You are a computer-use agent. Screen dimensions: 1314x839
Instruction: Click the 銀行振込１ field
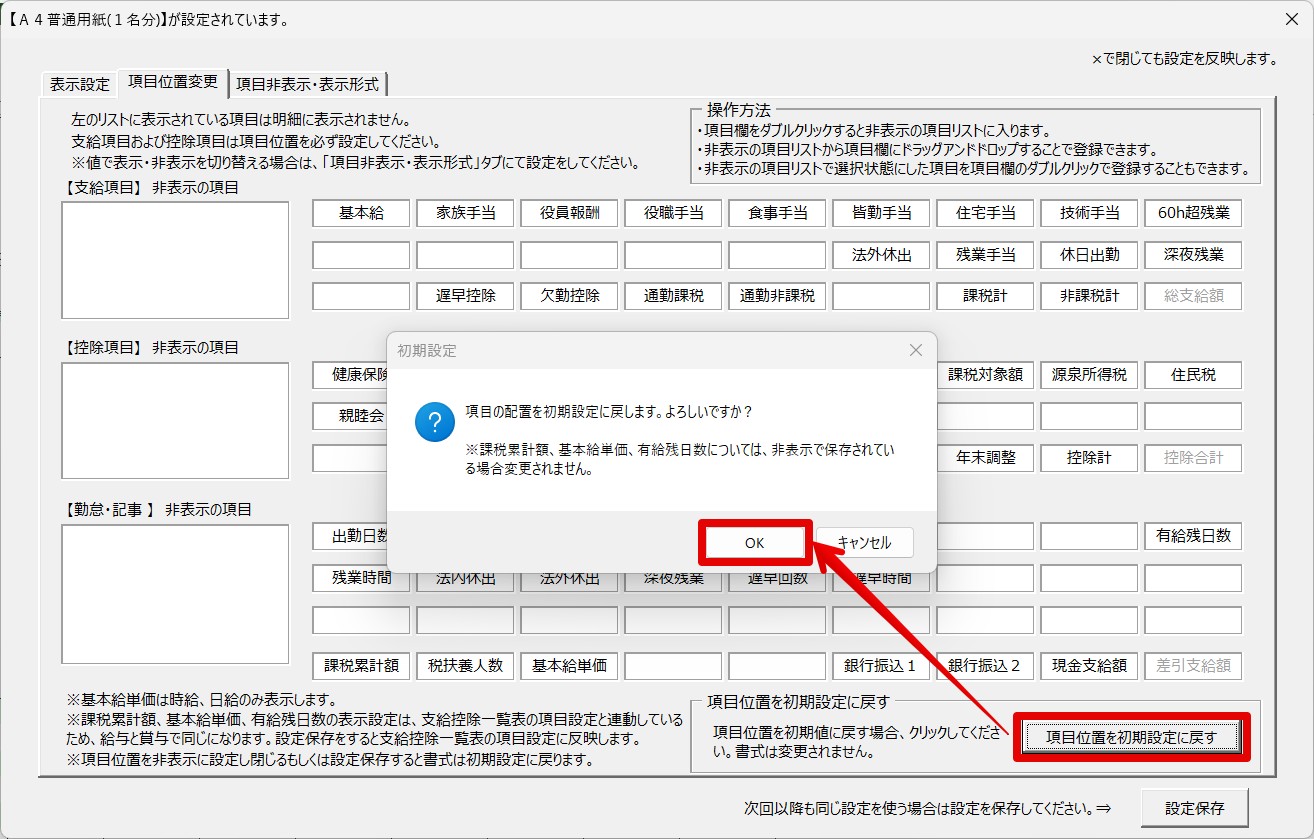click(881, 665)
